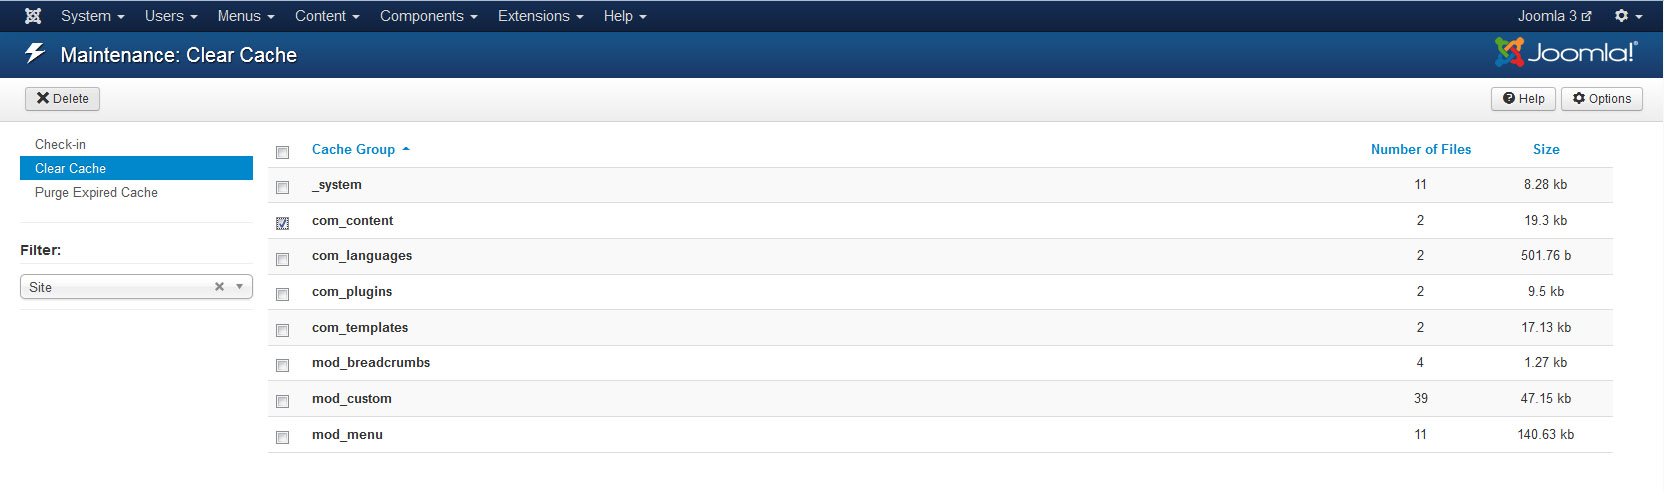
Task: Click the ascending sort arrow beside Cache Group
Action: 406,150
